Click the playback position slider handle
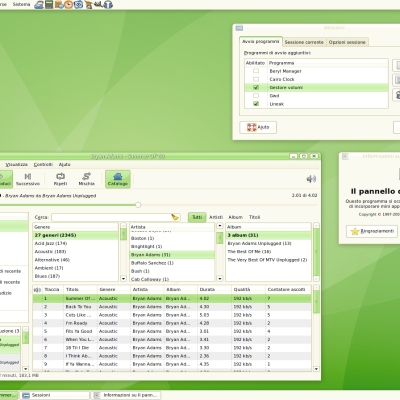This screenshot has height=400, width=400. pos(138,205)
